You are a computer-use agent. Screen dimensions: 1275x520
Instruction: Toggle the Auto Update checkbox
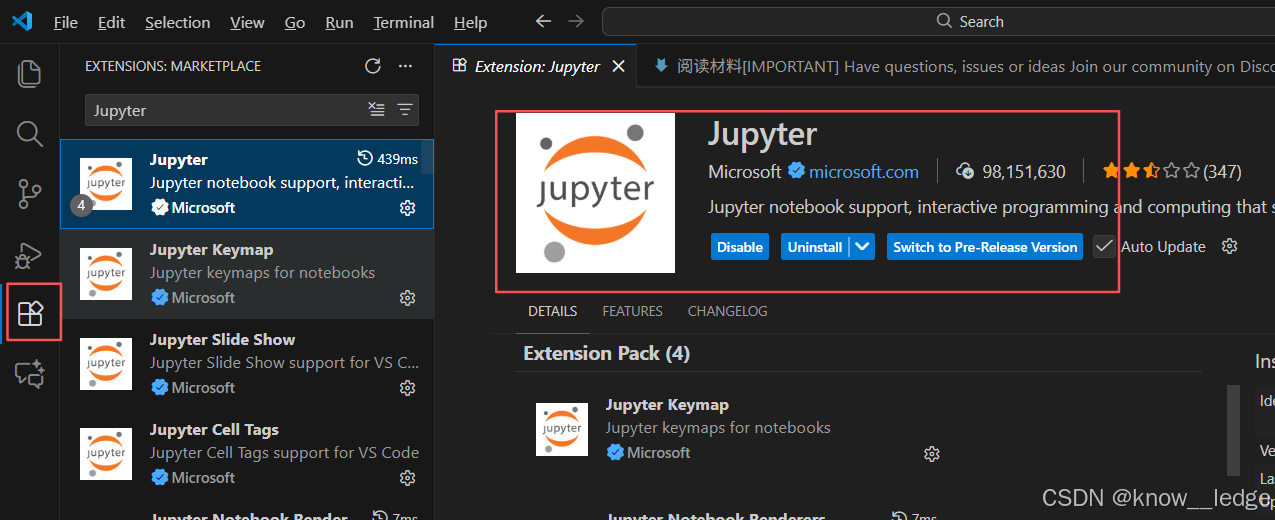1104,246
